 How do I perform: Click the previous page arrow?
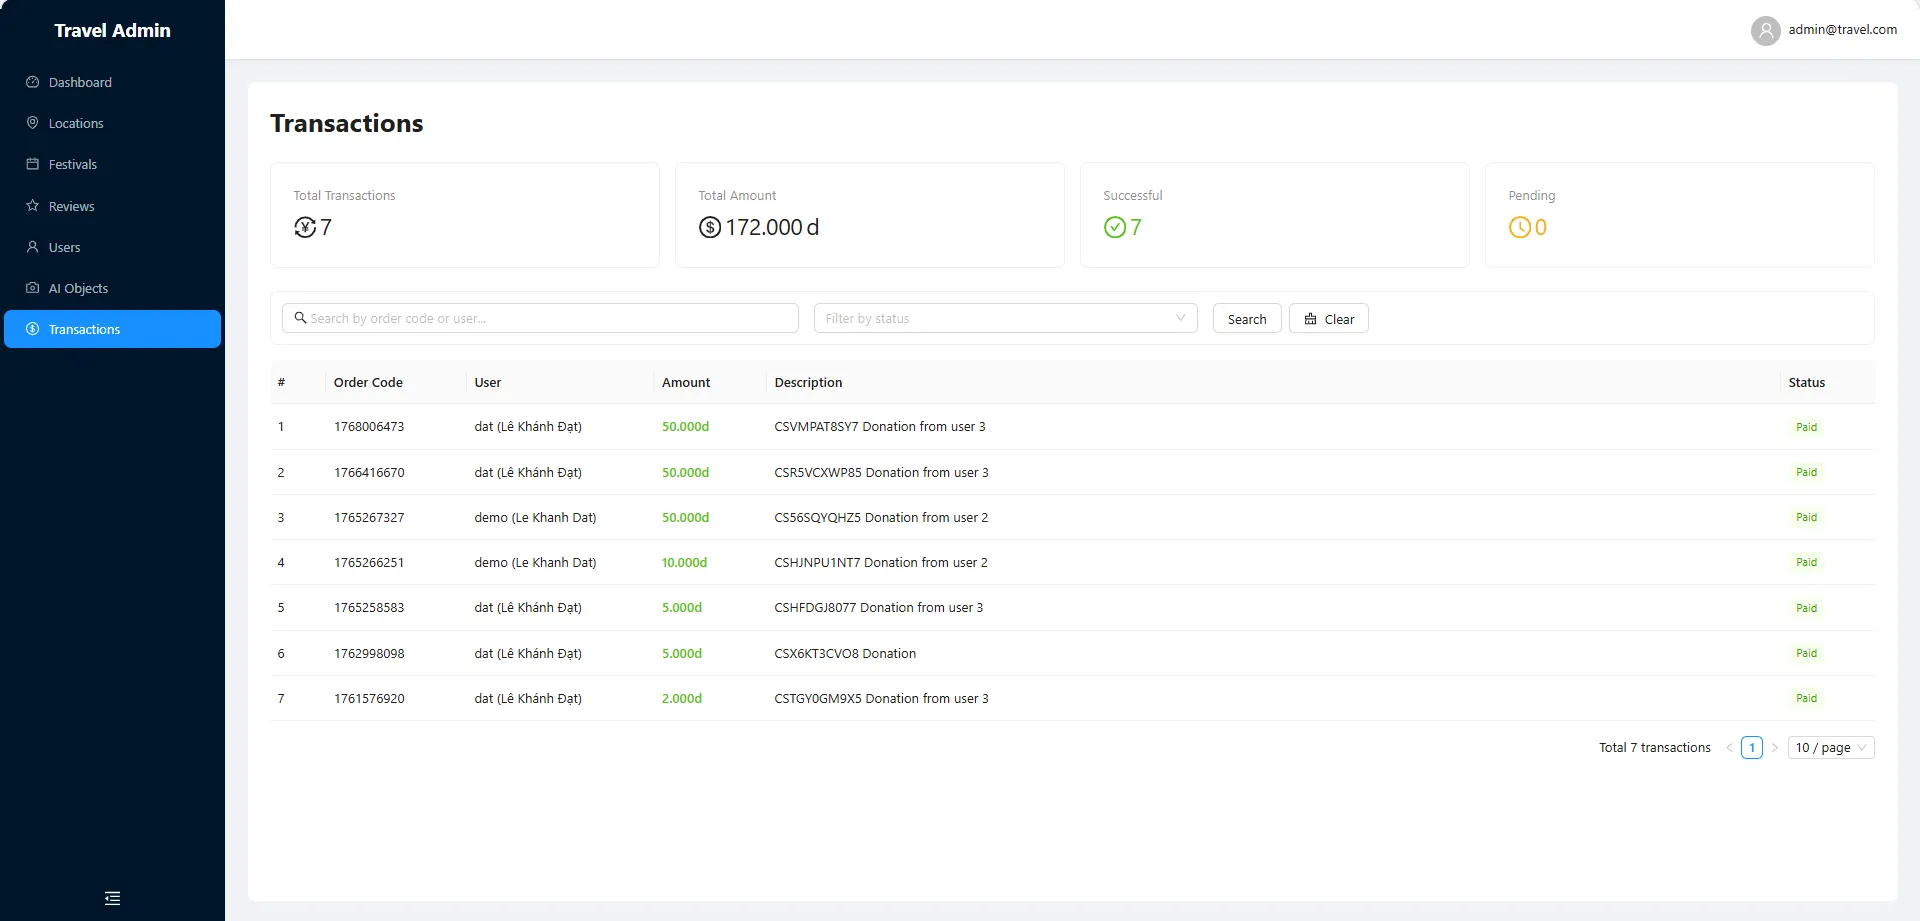click(1729, 747)
